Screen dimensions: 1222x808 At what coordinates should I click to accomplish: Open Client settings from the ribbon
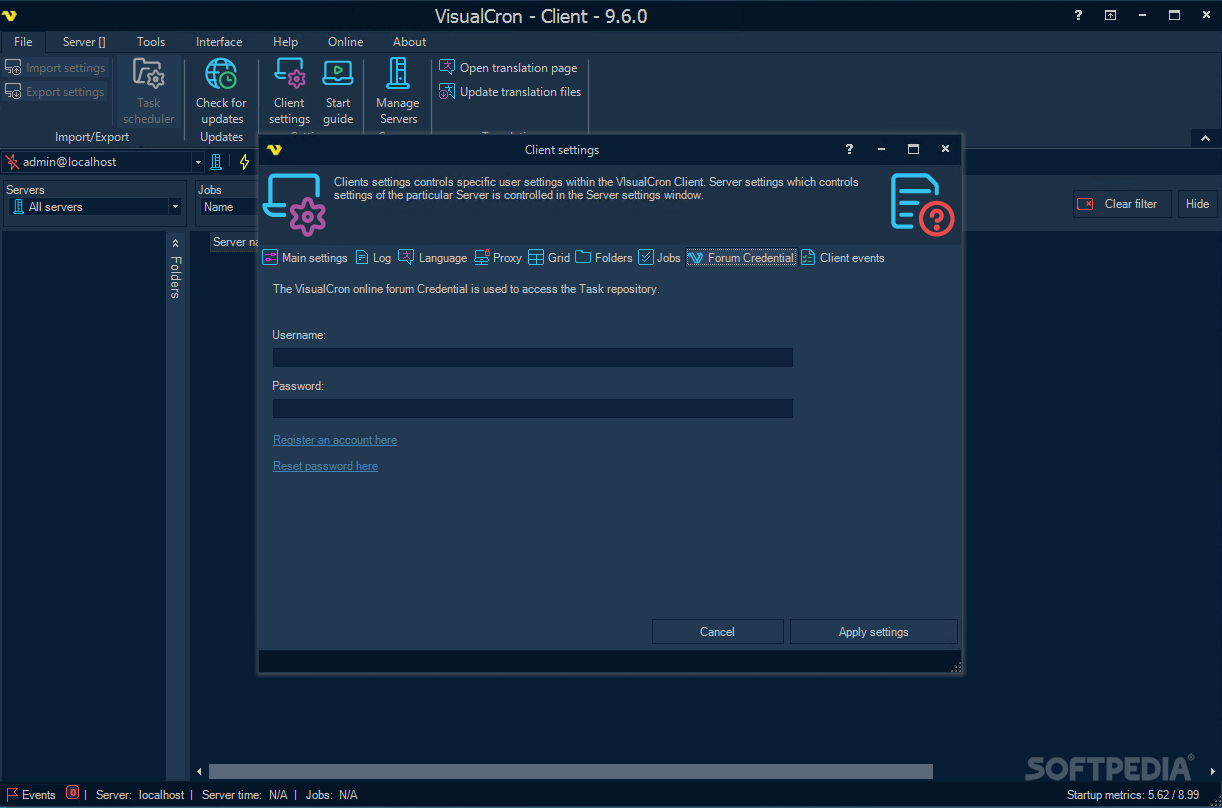pos(289,91)
